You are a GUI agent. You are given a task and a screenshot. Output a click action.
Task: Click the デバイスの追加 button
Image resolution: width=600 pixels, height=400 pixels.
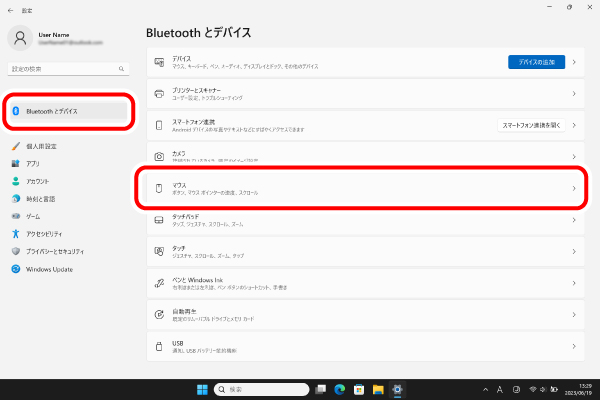pos(536,62)
